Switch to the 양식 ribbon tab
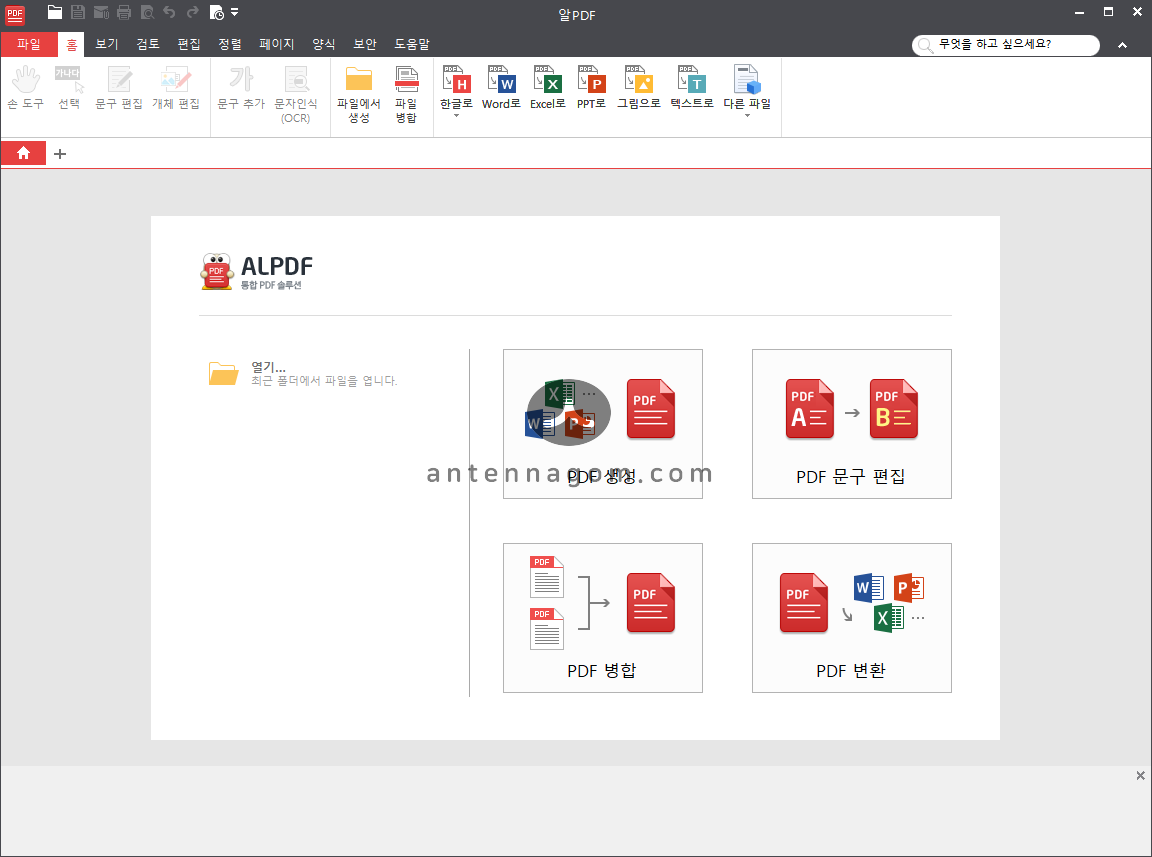The image size is (1152, 857). pos(324,44)
